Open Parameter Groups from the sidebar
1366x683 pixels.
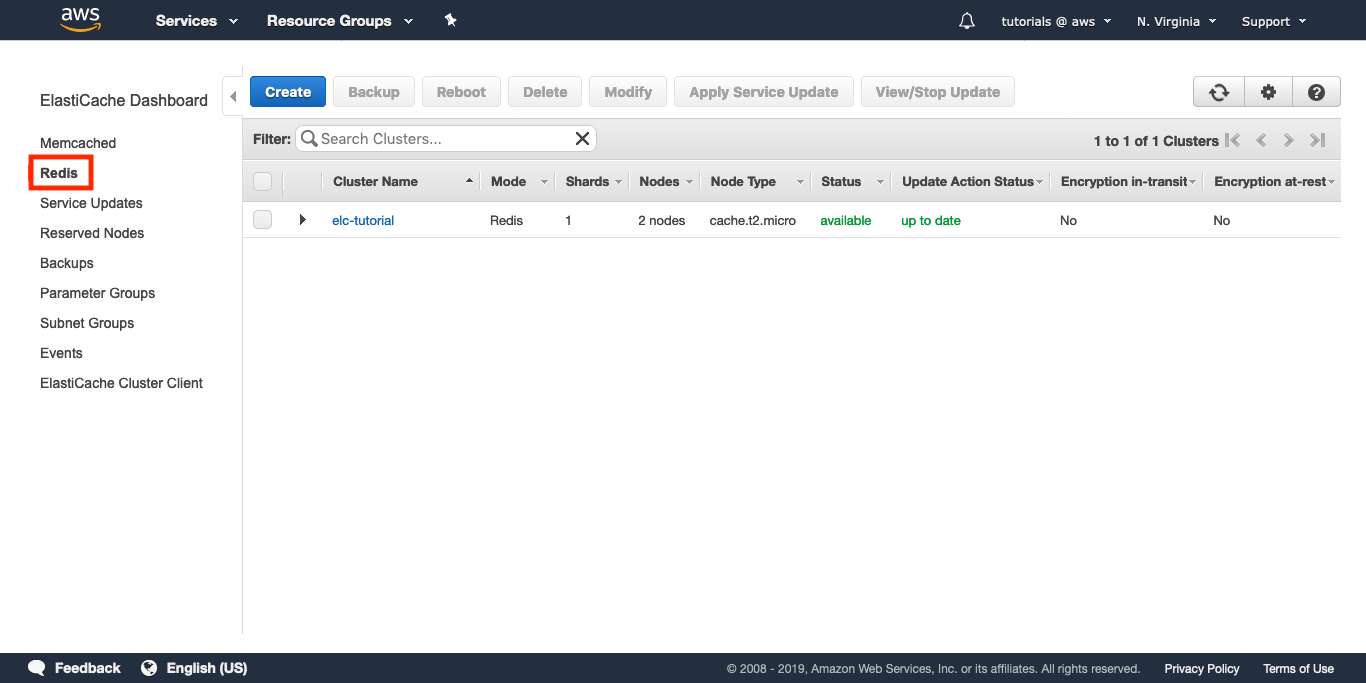click(x=97, y=293)
